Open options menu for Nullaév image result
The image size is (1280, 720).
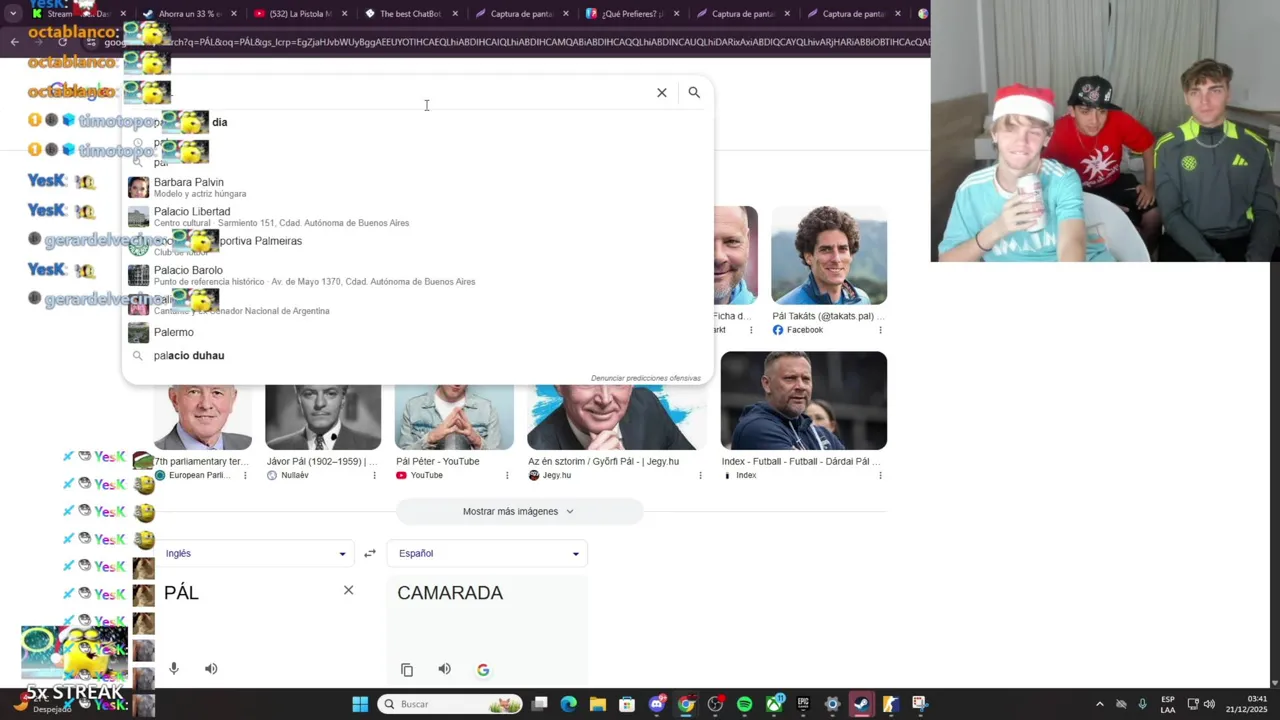pyautogui.click(x=375, y=475)
